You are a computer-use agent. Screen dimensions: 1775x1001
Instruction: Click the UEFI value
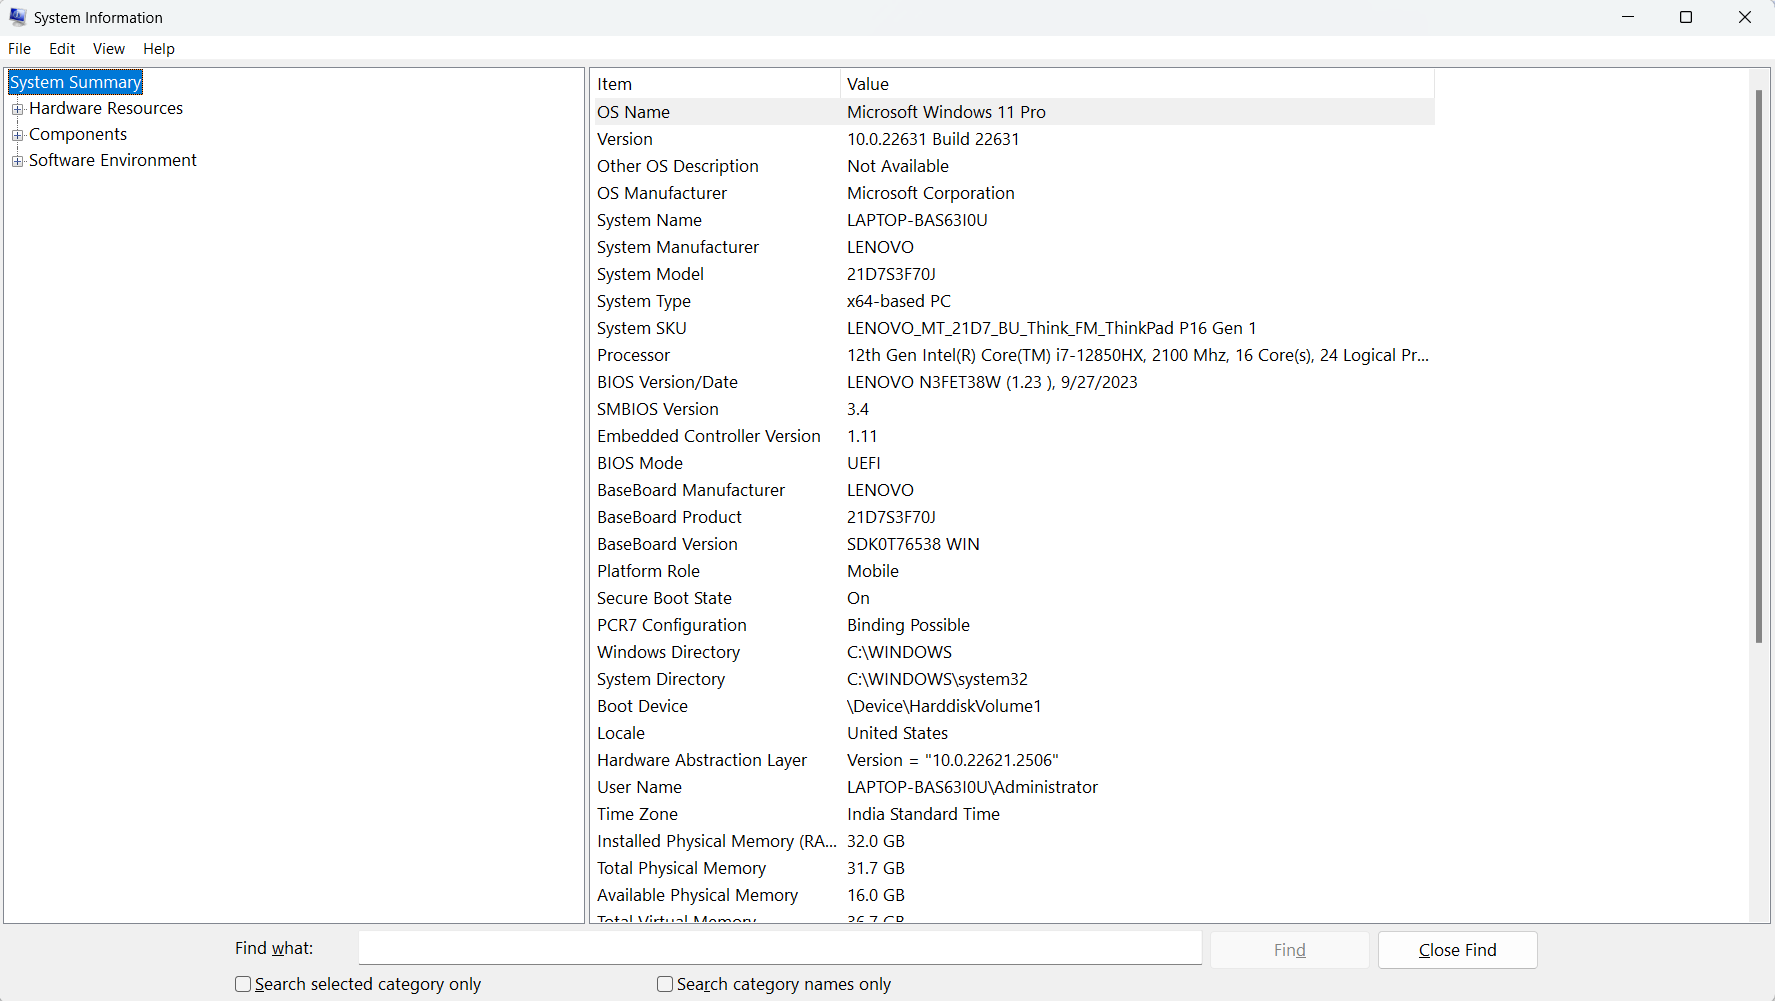click(864, 463)
